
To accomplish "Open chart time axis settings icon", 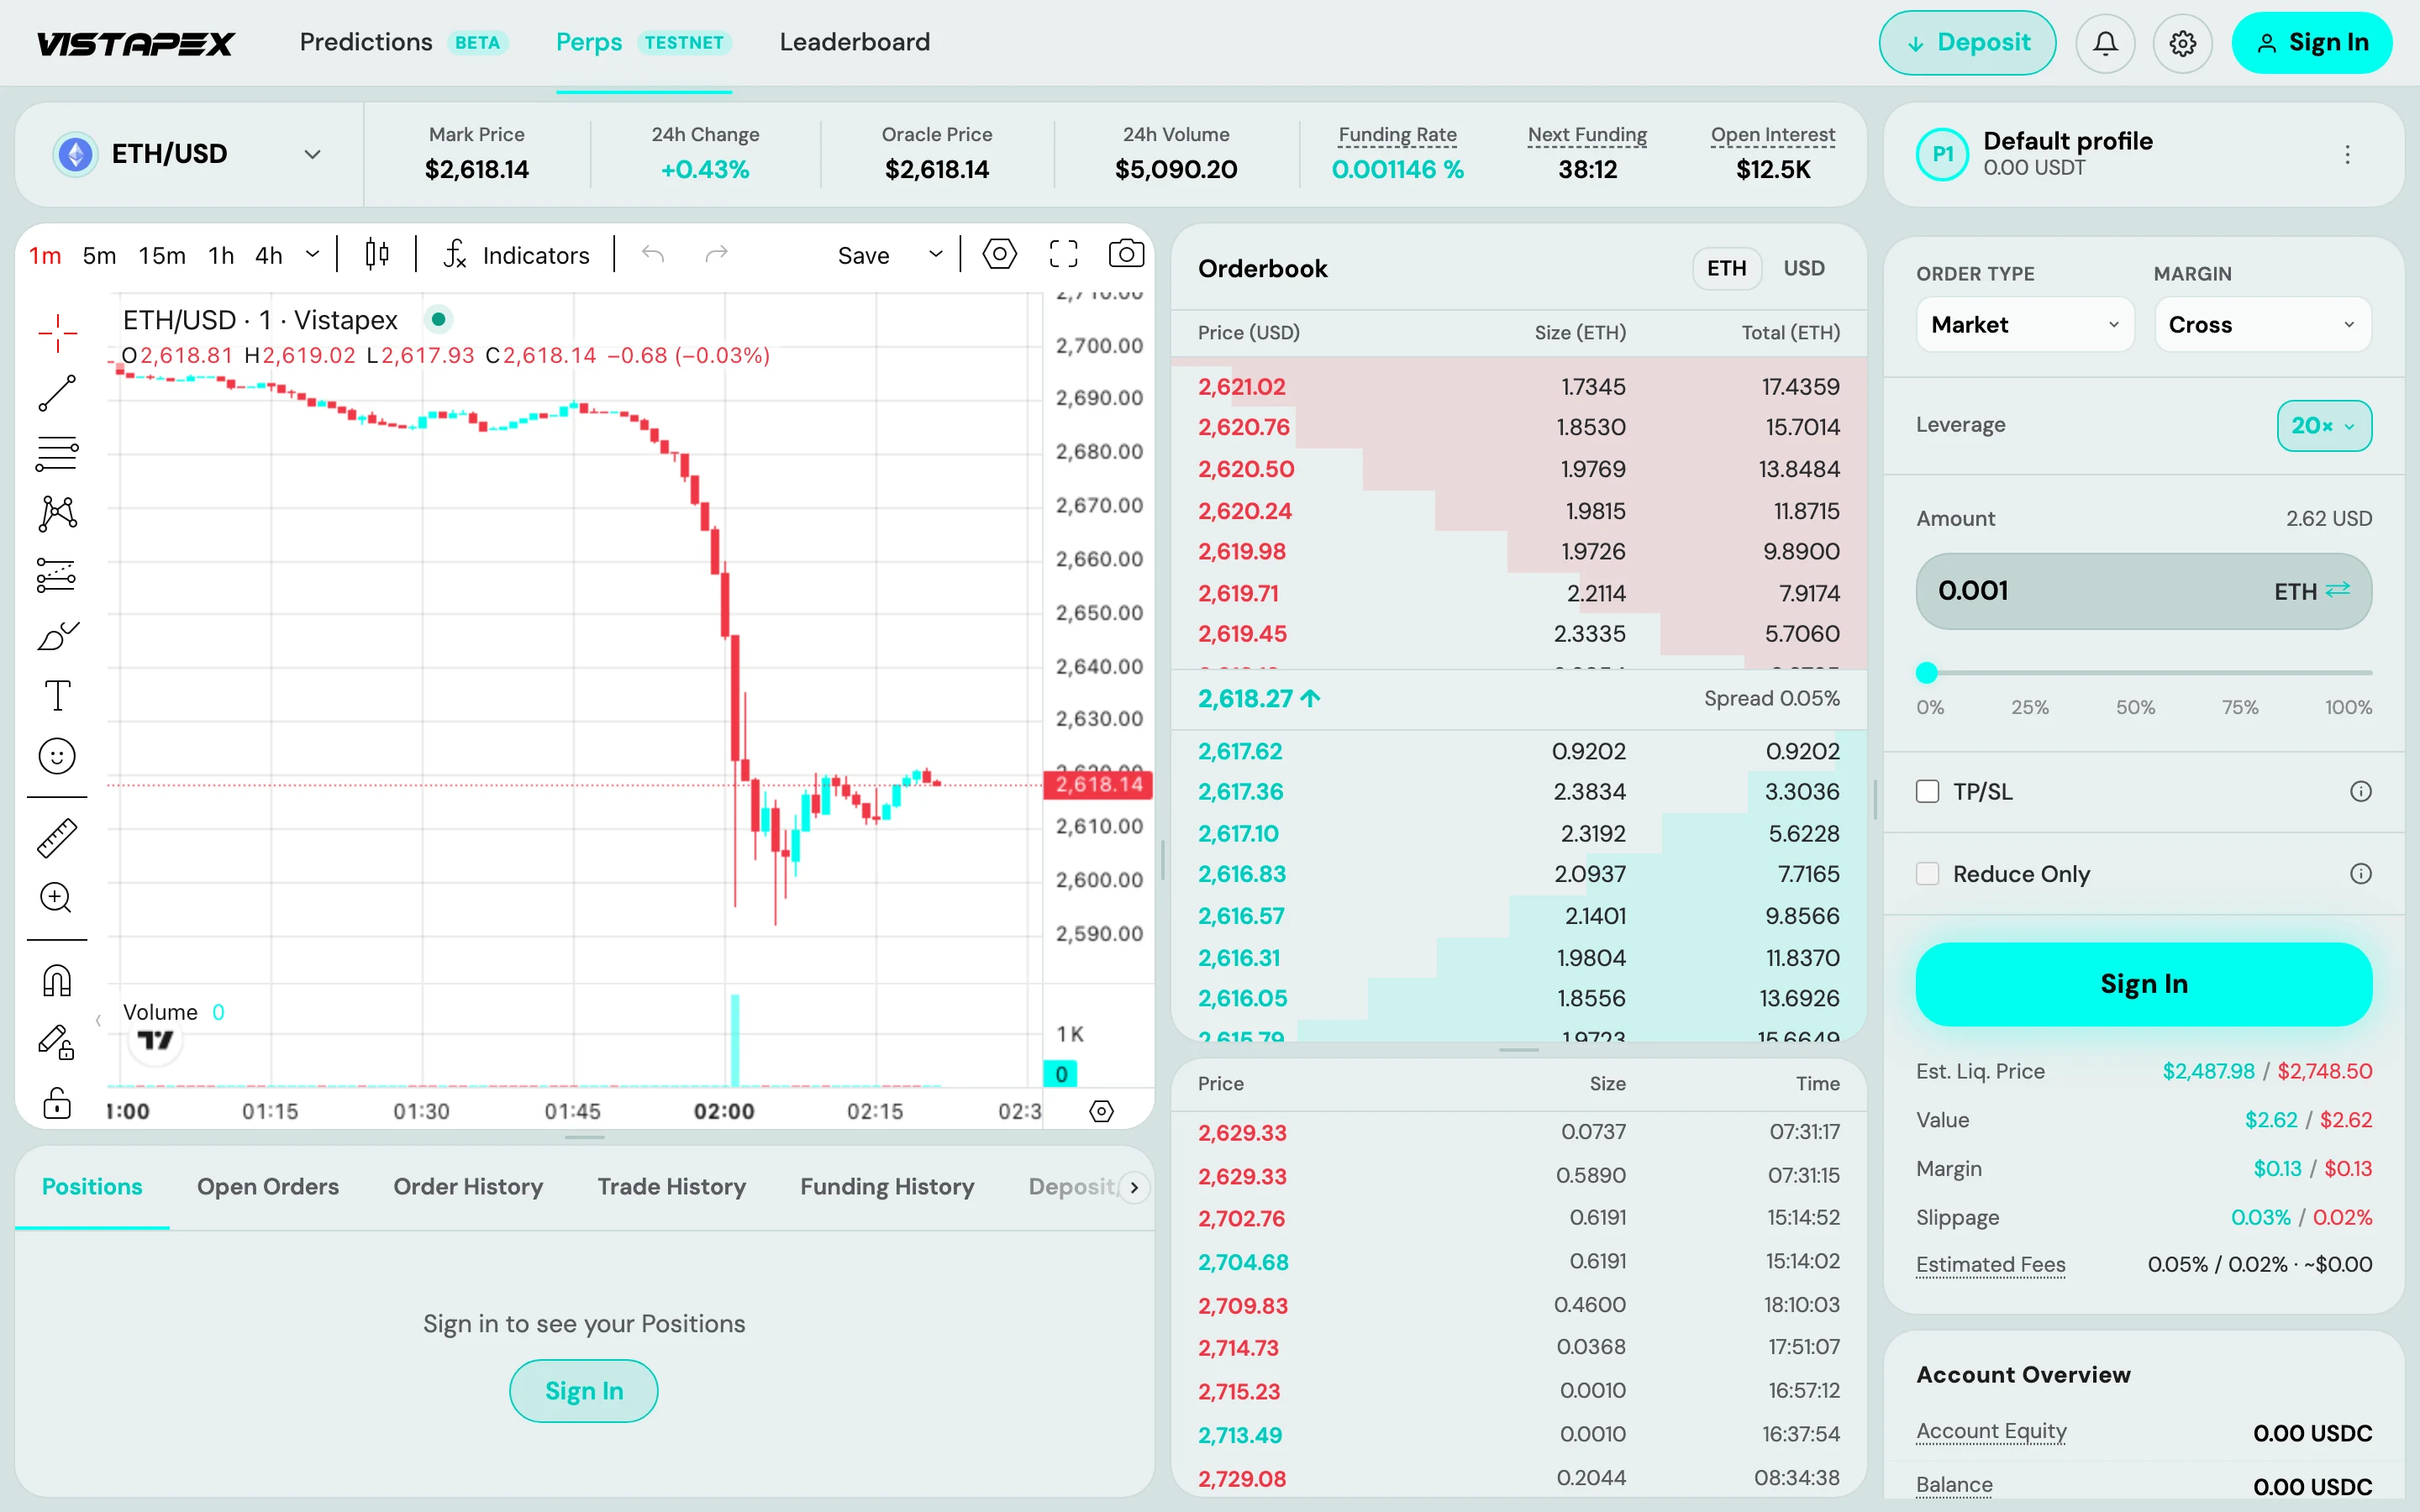I will (1101, 1111).
